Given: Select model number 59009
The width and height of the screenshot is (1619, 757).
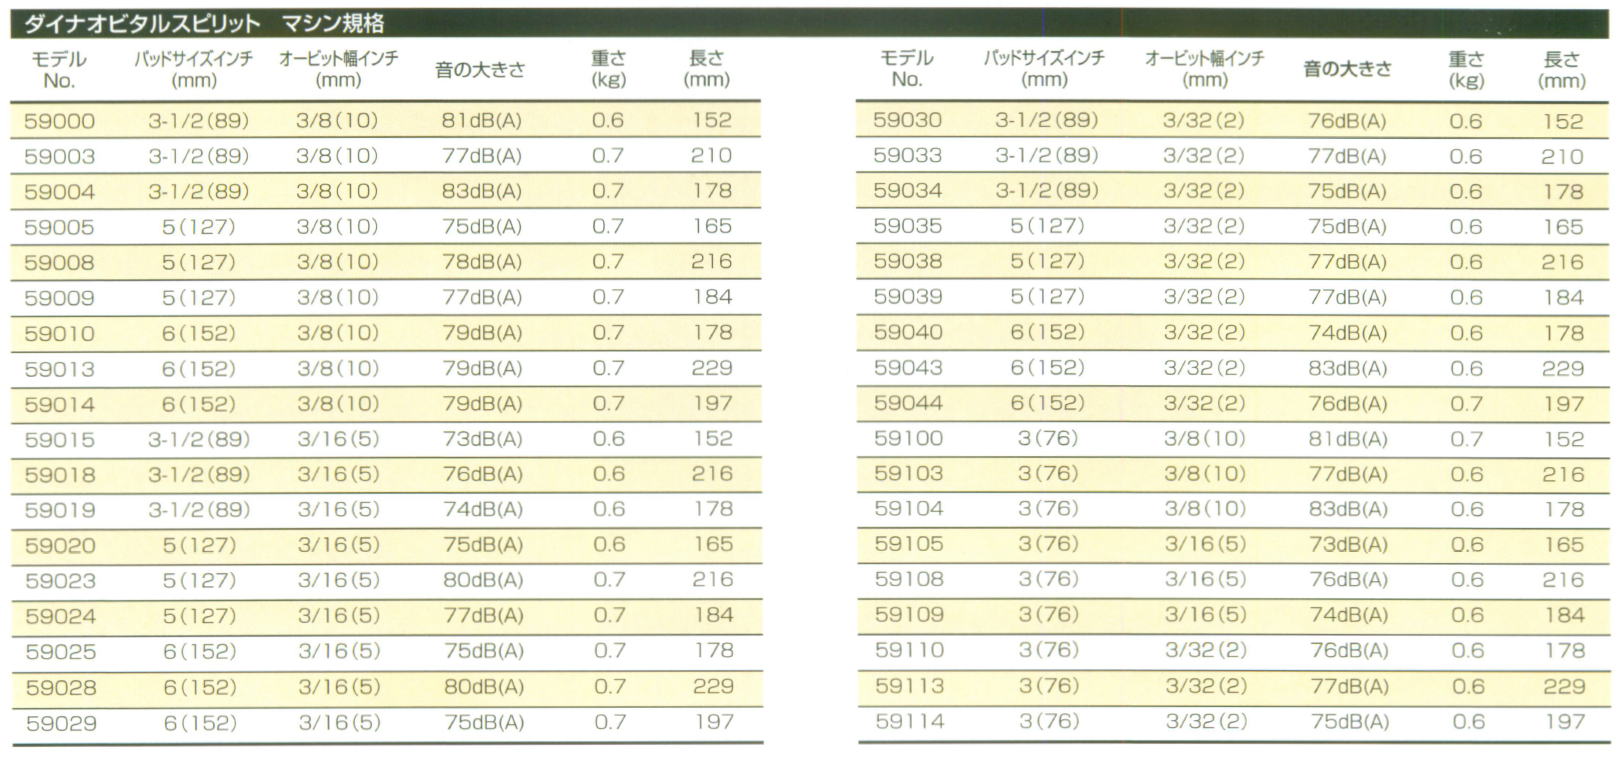Looking at the screenshot, I should (60, 298).
